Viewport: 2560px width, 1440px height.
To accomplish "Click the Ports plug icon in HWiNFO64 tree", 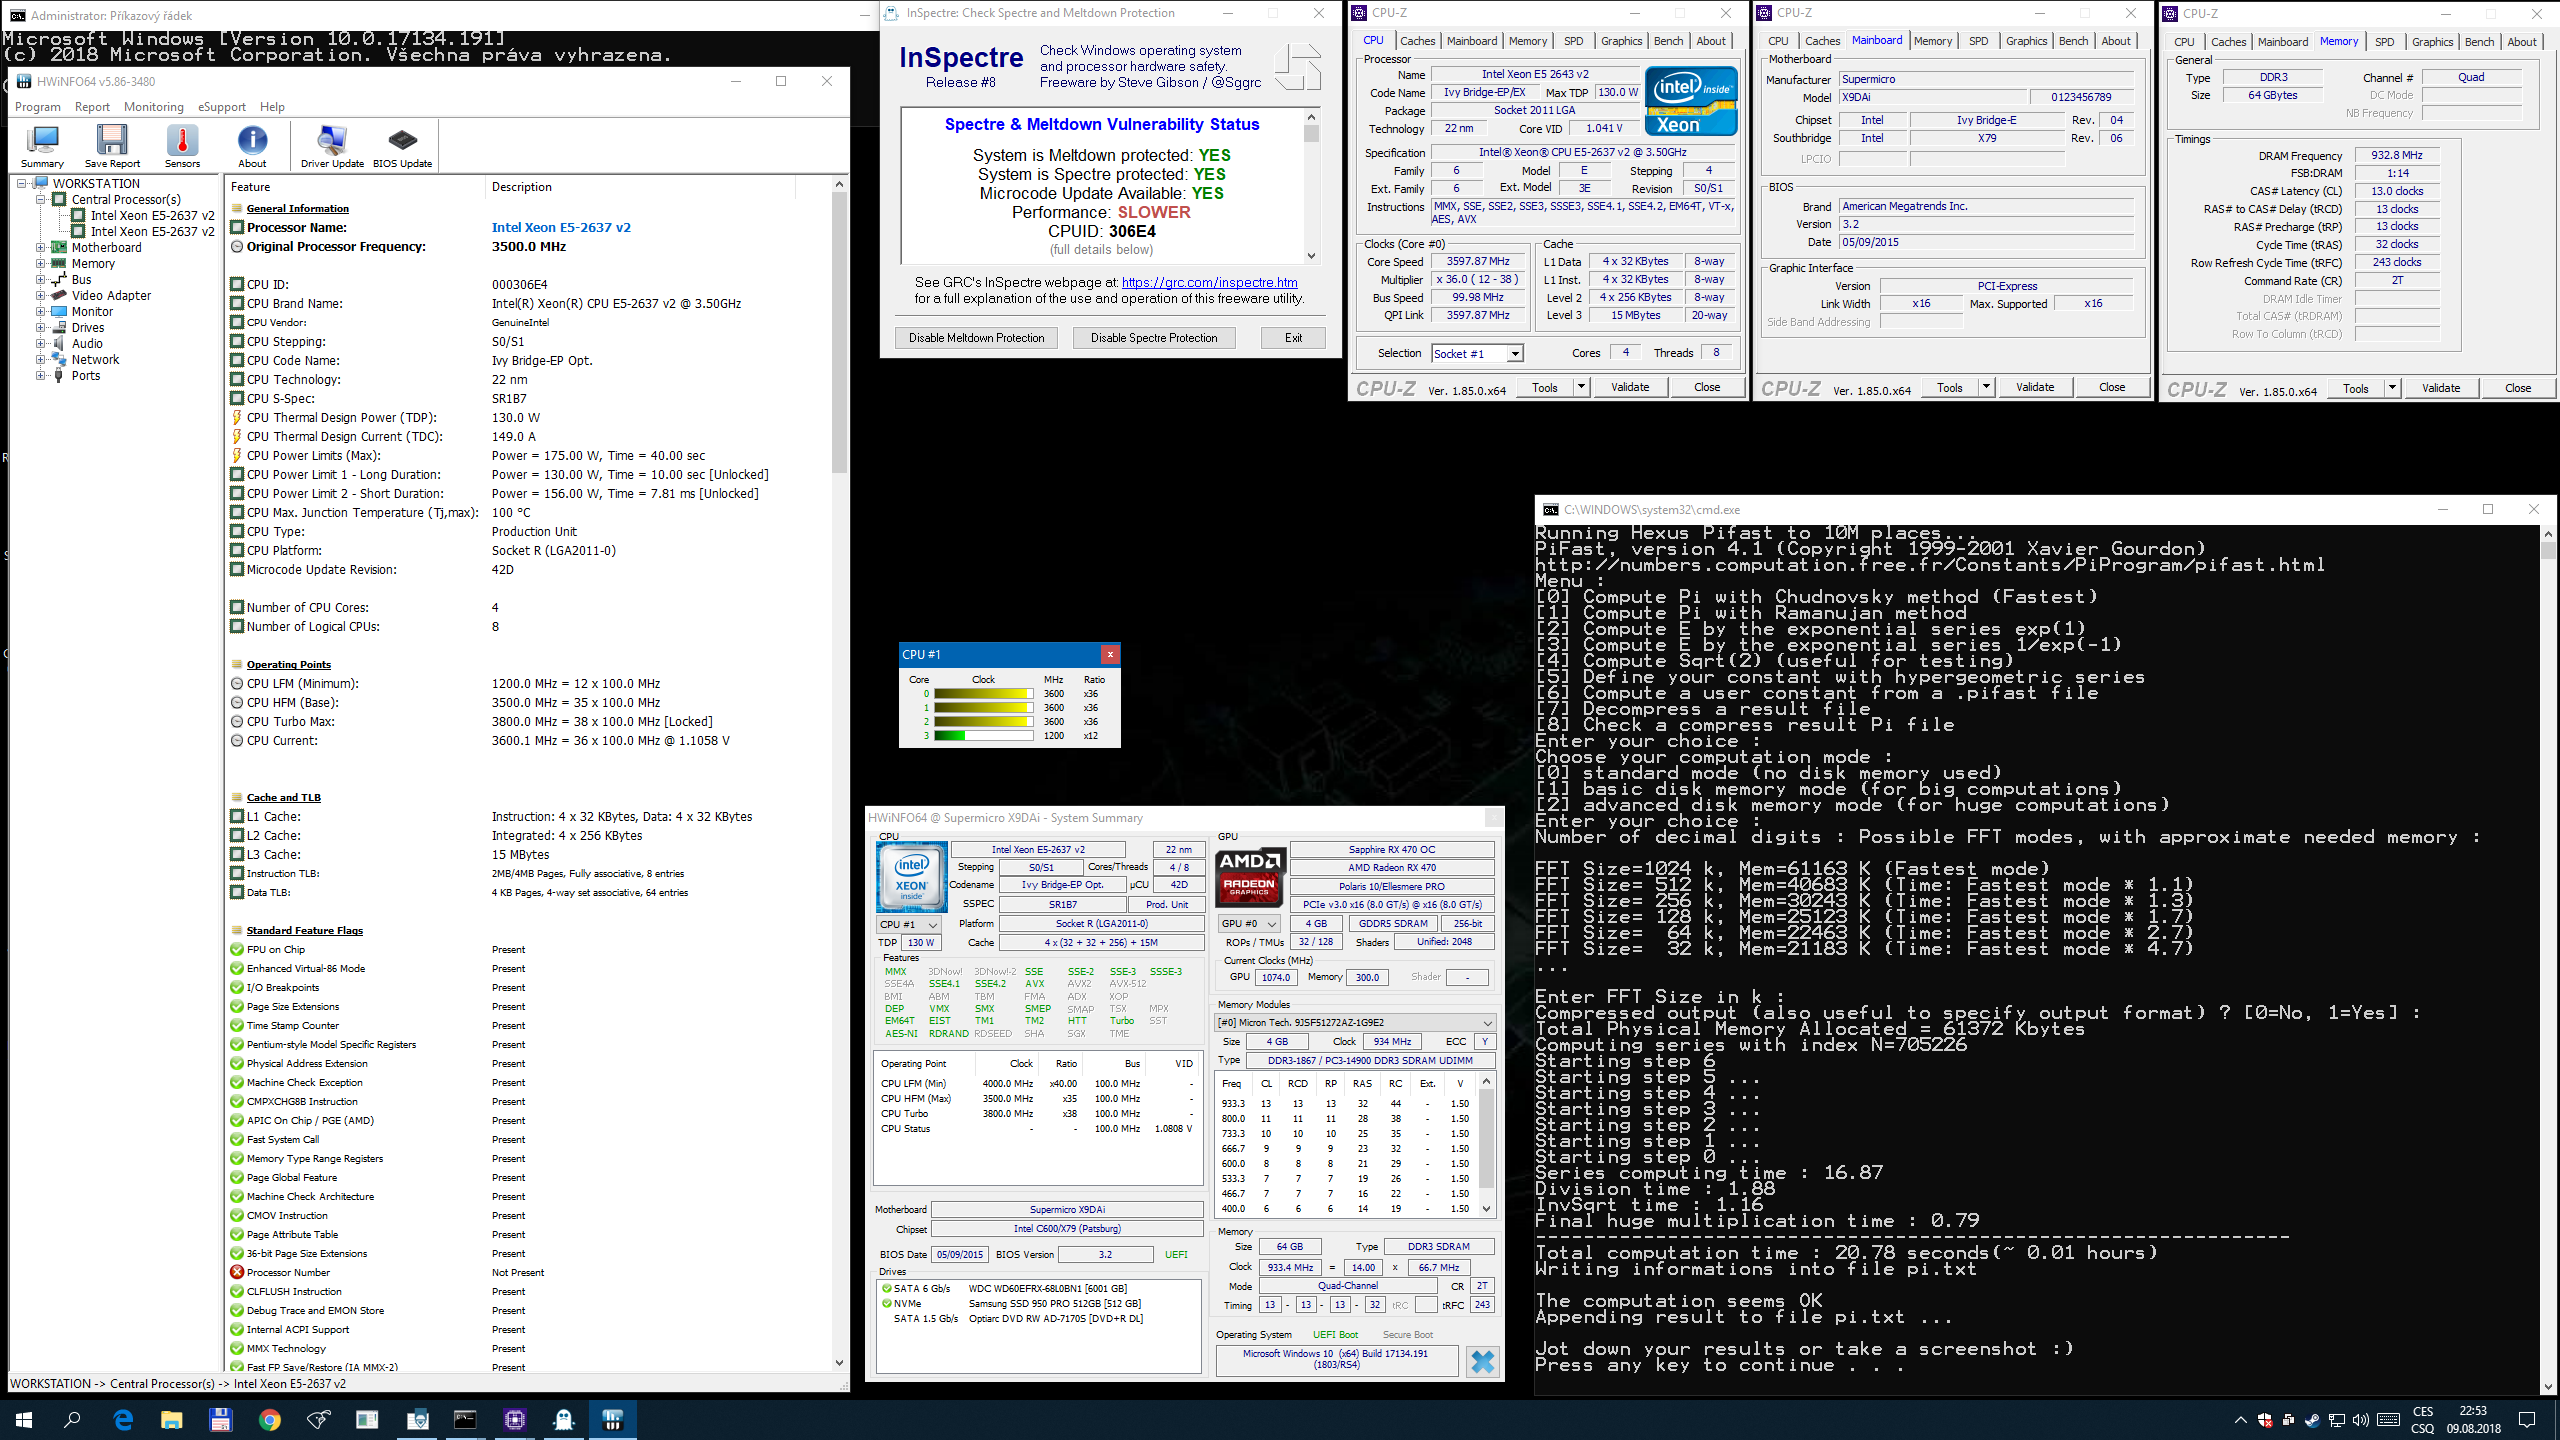I will pyautogui.click(x=59, y=375).
